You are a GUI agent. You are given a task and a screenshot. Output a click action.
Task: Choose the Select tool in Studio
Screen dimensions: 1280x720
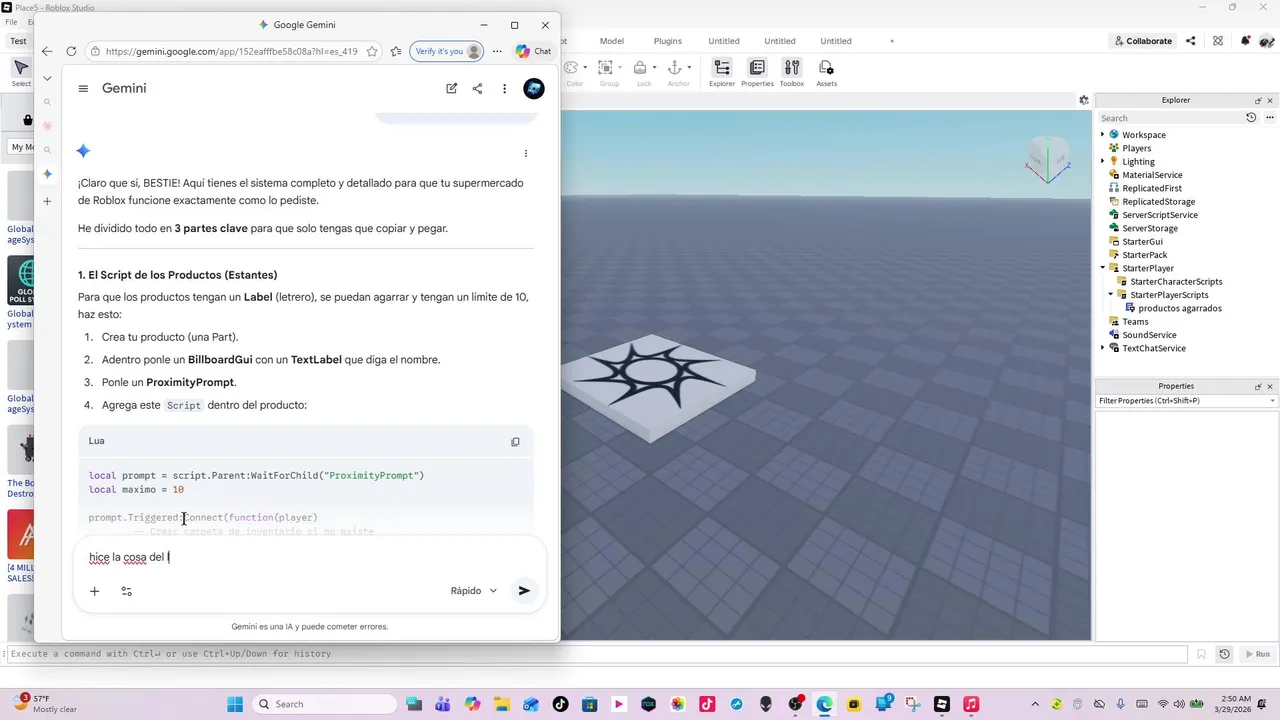(x=21, y=73)
